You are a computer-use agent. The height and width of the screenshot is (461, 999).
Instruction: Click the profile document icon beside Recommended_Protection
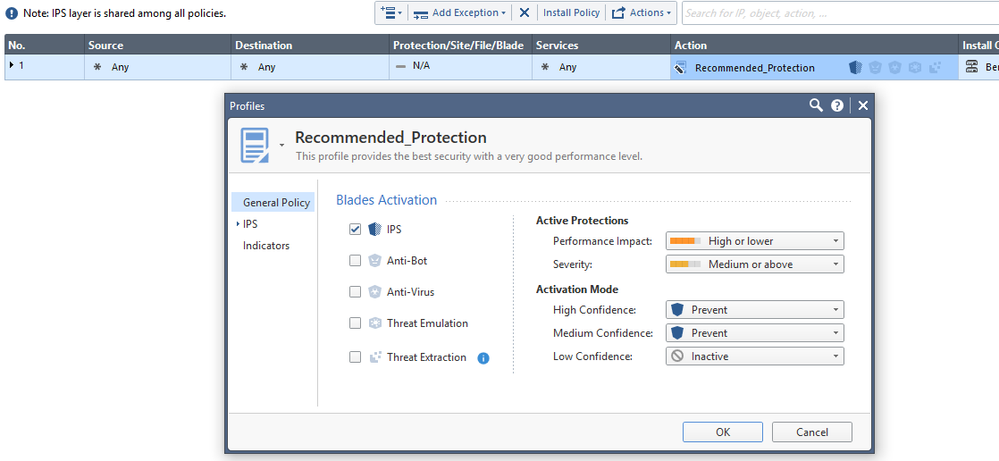click(255, 145)
